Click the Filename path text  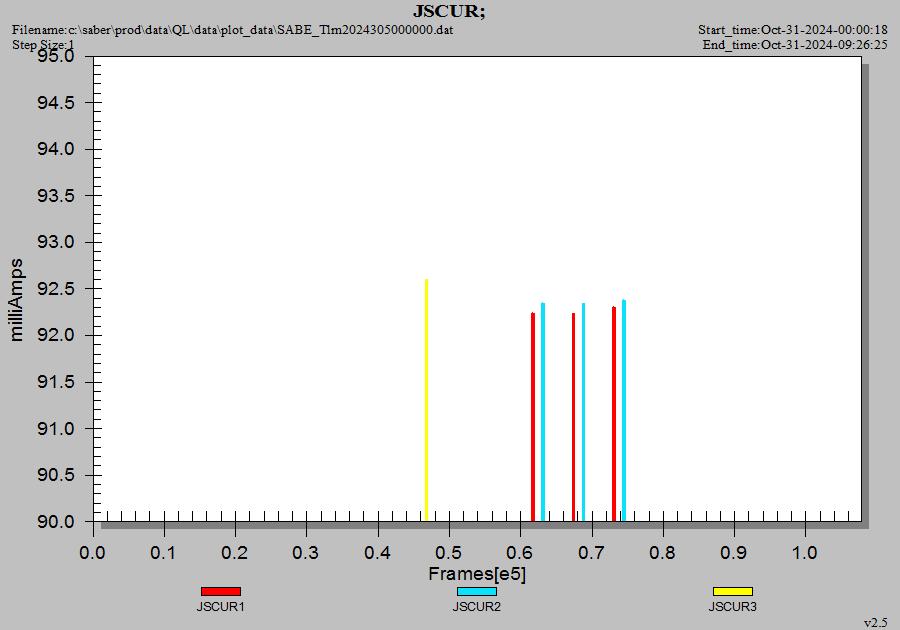tap(232, 29)
